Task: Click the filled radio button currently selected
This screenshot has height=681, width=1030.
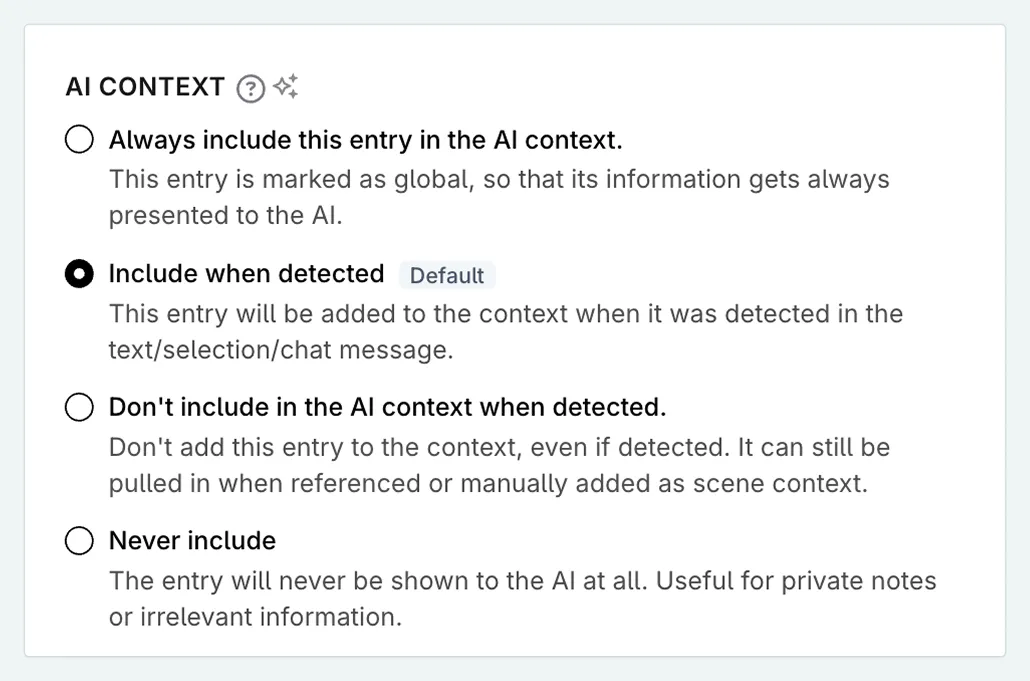Action: (x=79, y=273)
